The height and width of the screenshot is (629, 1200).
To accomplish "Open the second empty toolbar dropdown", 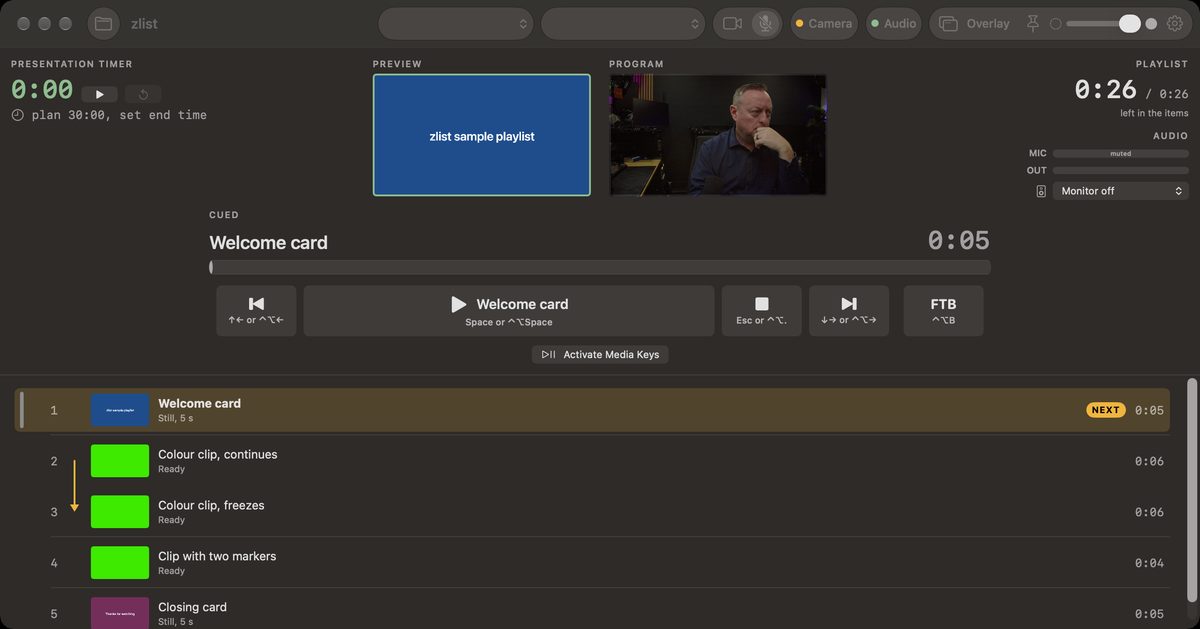I will click(623, 23).
